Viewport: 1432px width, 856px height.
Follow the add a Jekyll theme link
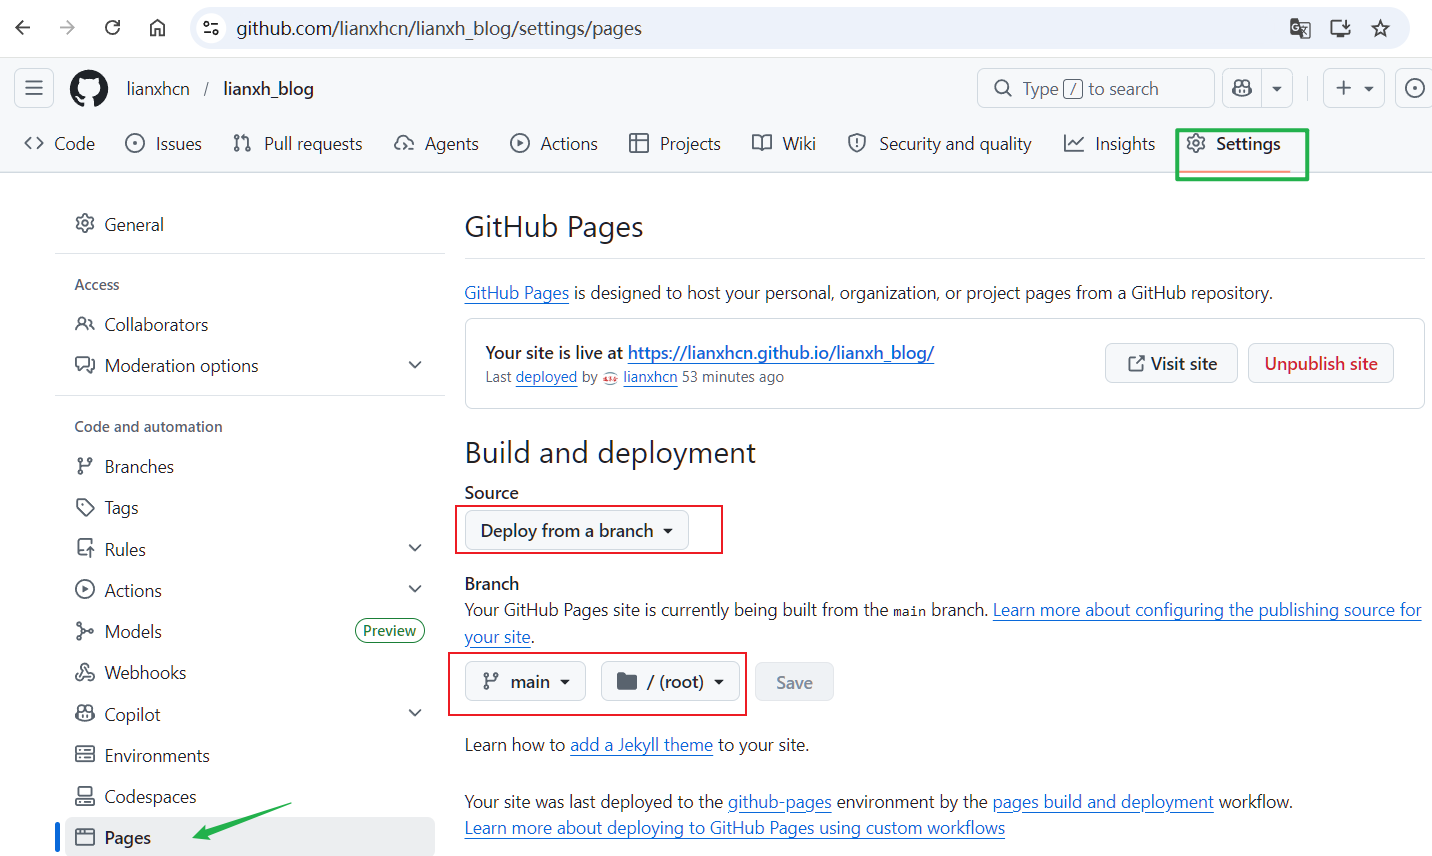(641, 745)
